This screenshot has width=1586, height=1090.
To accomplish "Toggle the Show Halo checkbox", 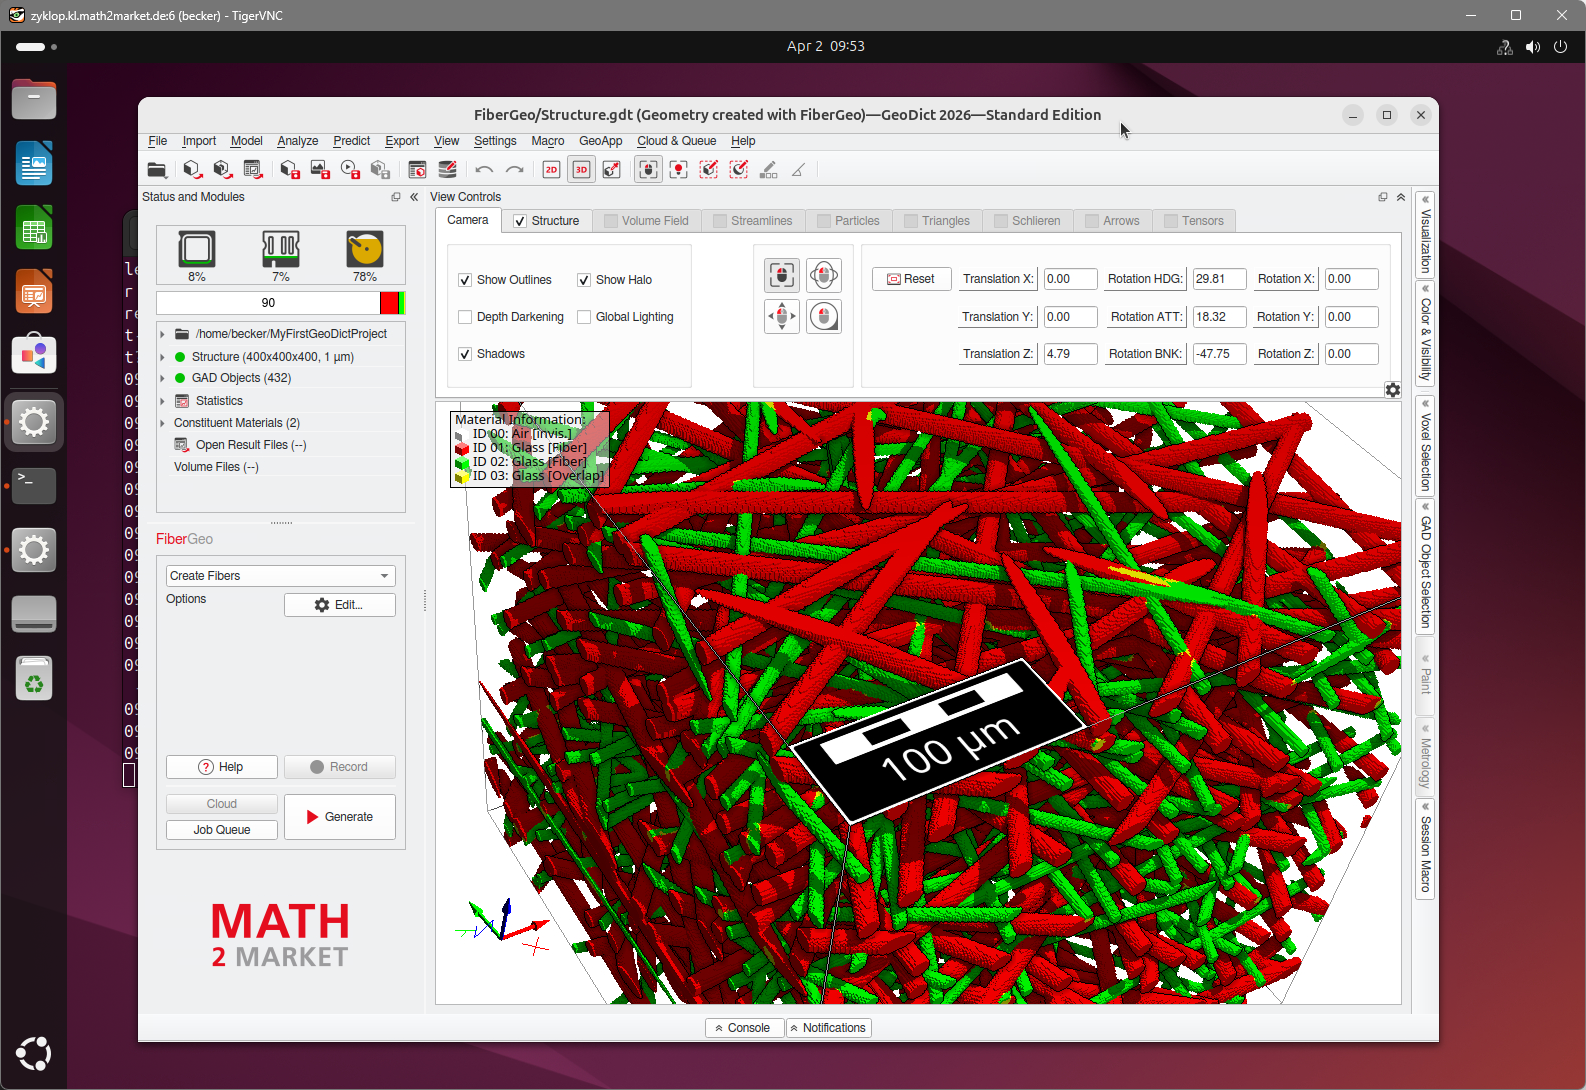I will [584, 280].
